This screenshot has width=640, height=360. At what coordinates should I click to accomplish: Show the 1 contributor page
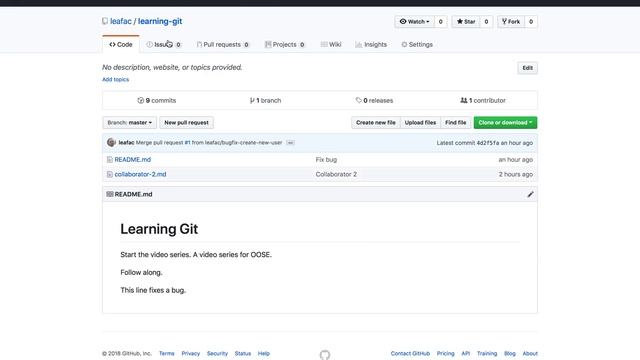click(x=483, y=100)
